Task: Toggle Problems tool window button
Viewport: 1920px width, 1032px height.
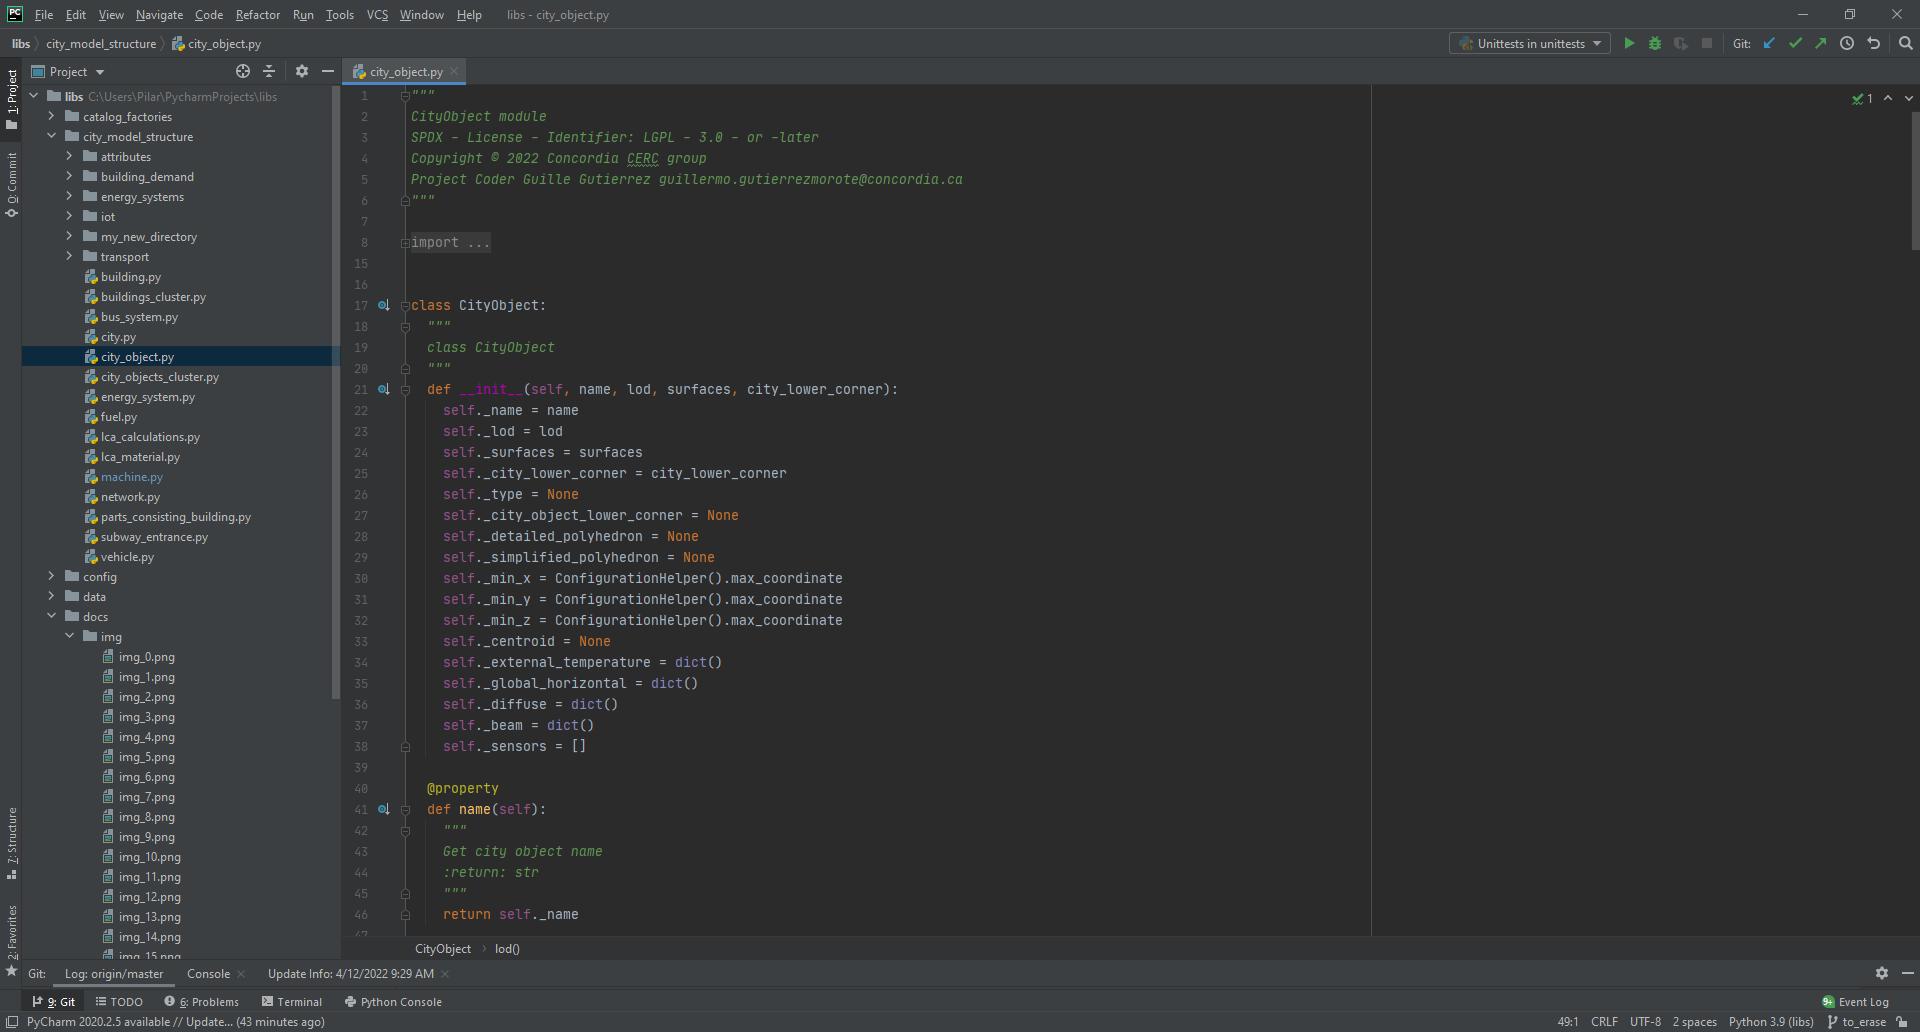Action: click(x=202, y=1001)
